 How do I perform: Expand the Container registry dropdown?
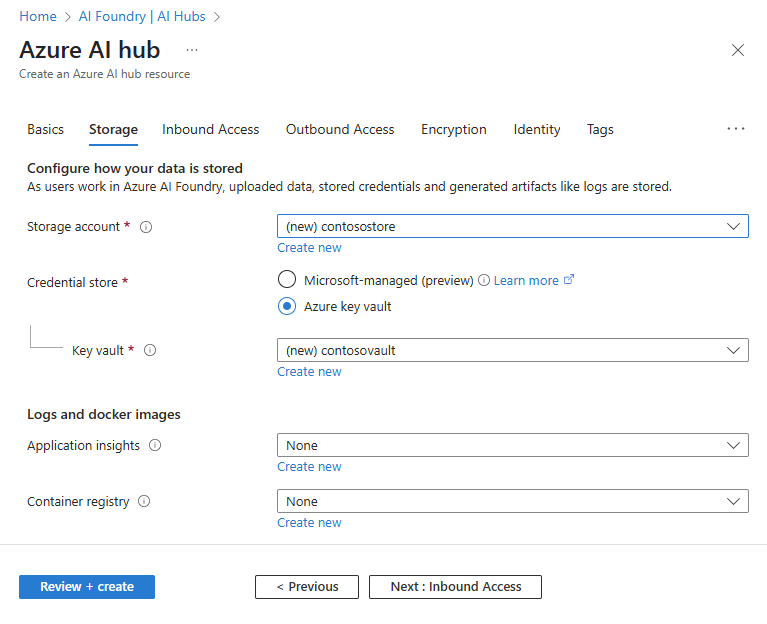point(513,501)
